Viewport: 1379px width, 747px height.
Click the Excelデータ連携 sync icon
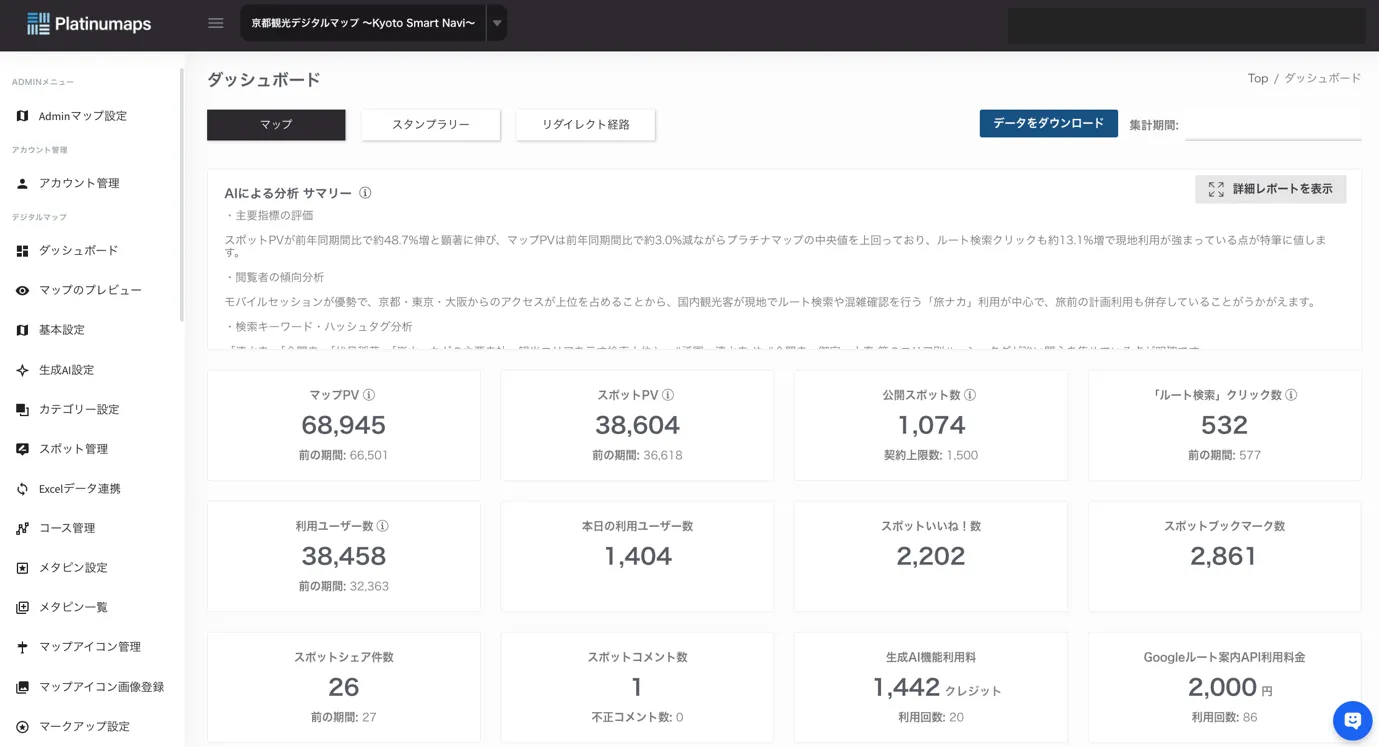pos(22,489)
